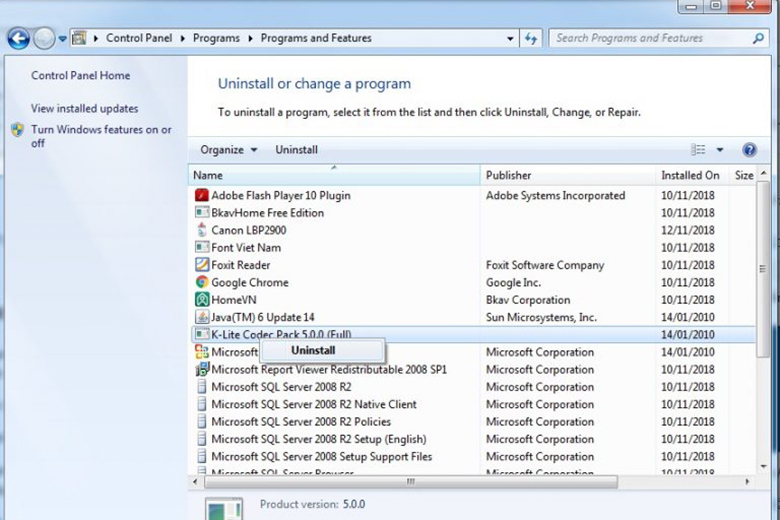
Task: Select the Canon LBP2900 icon
Action: [x=202, y=230]
